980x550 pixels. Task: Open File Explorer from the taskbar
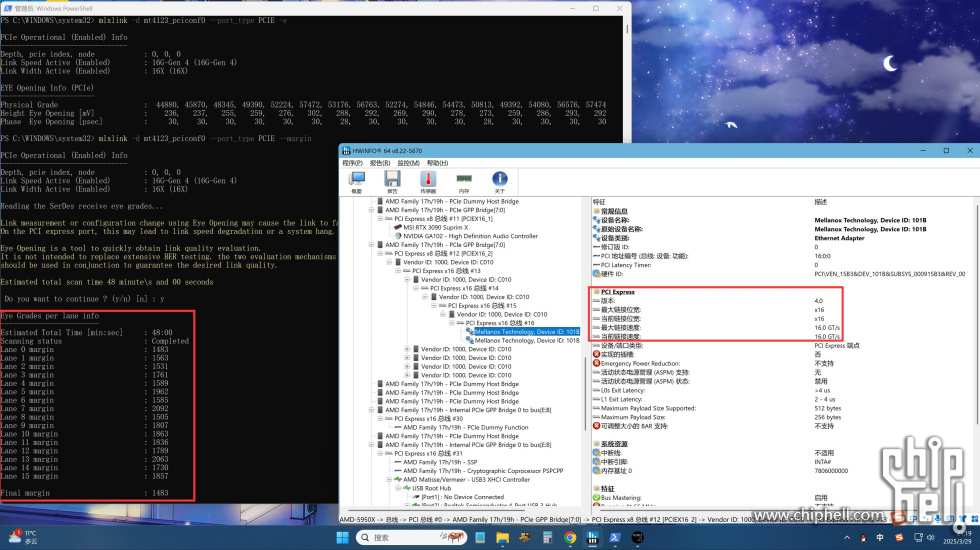(502, 538)
